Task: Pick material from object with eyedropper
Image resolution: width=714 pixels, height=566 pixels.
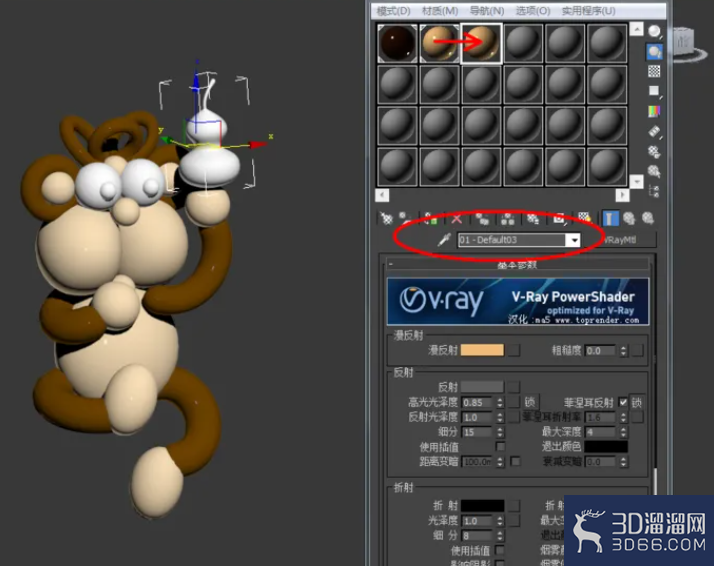Action: (x=444, y=240)
